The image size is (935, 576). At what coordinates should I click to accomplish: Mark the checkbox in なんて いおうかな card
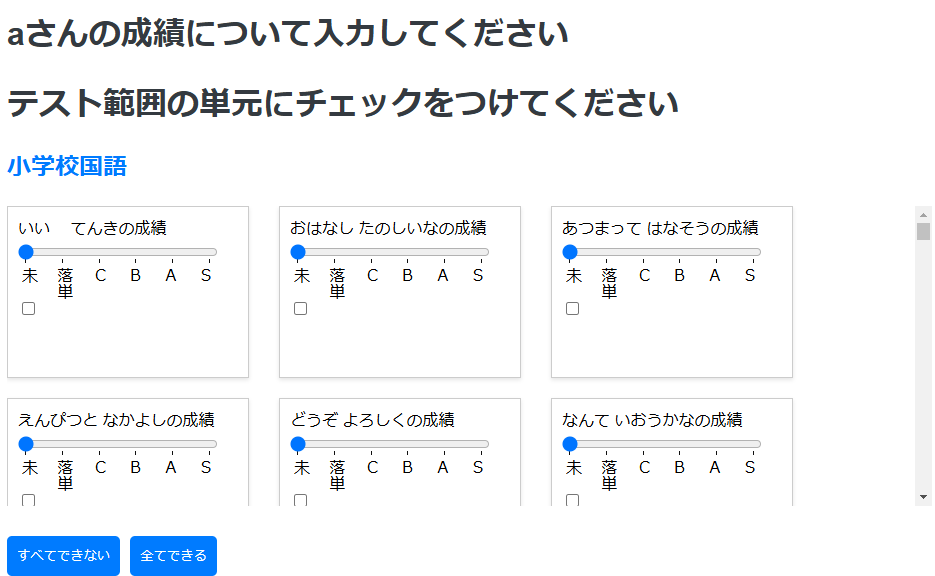[573, 500]
